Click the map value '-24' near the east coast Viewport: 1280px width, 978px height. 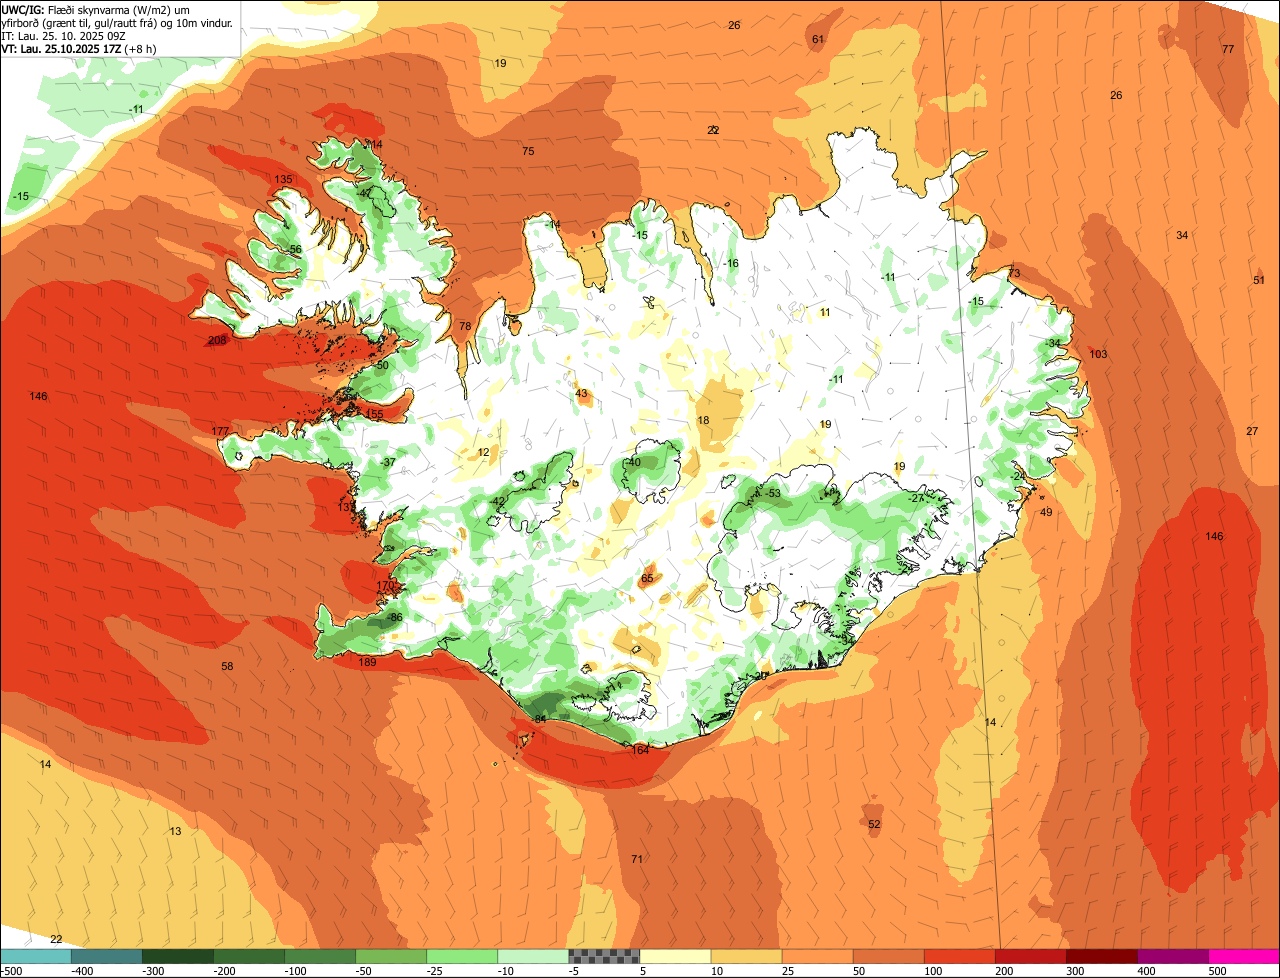coord(1018,477)
